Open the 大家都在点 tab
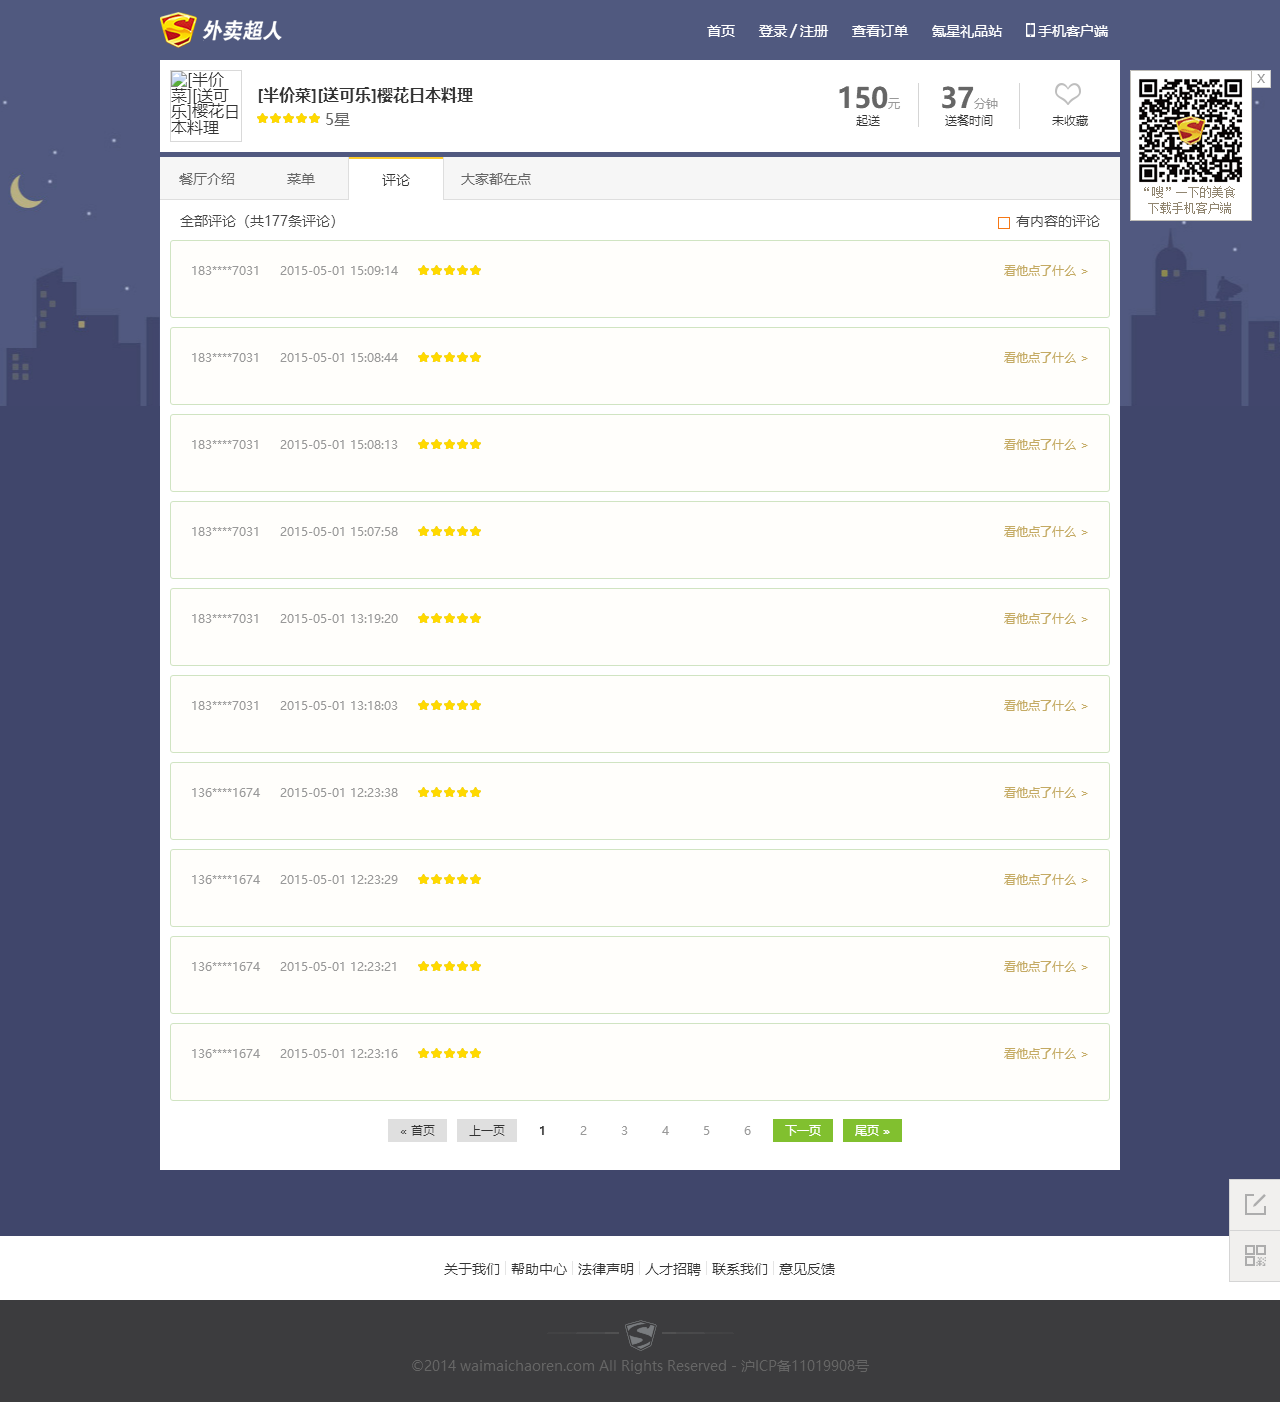This screenshot has width=1280, height=1402. [x=495, y=179]
